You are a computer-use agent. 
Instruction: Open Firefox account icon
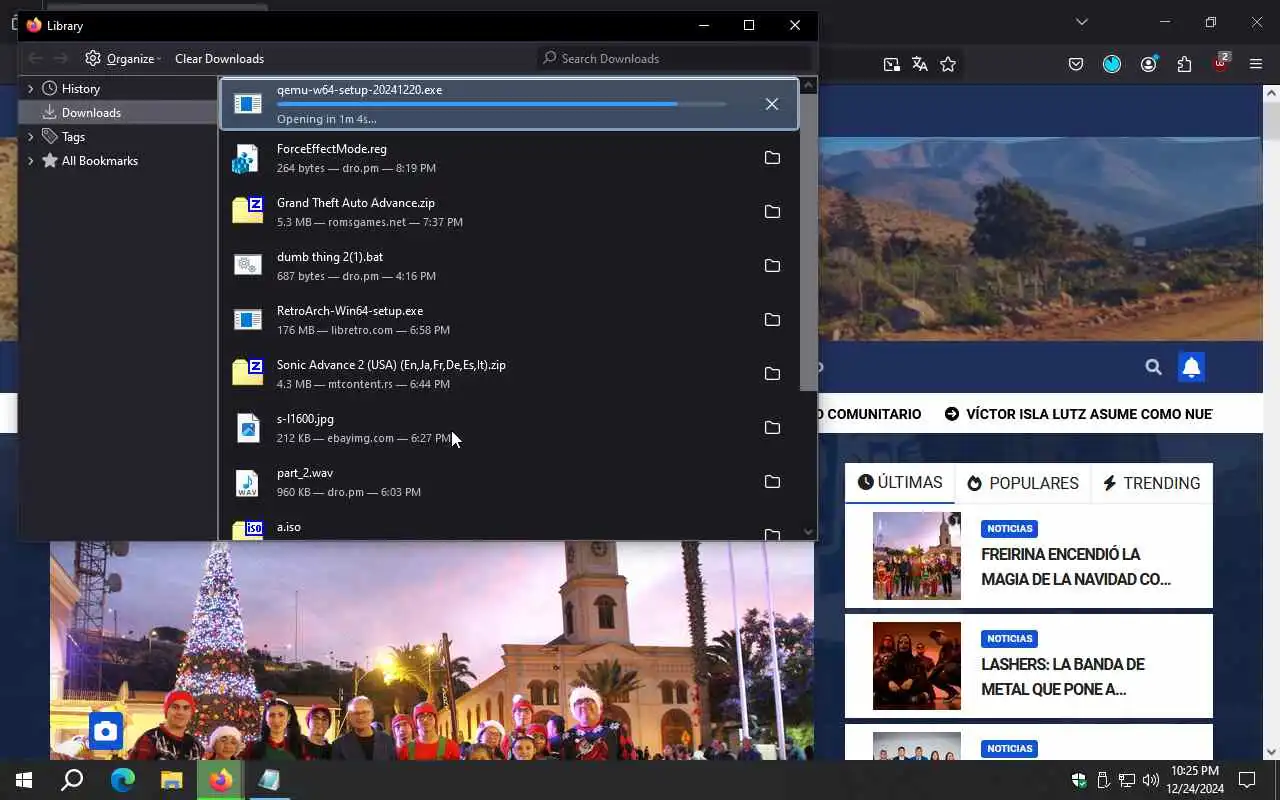click(1149, 64)
